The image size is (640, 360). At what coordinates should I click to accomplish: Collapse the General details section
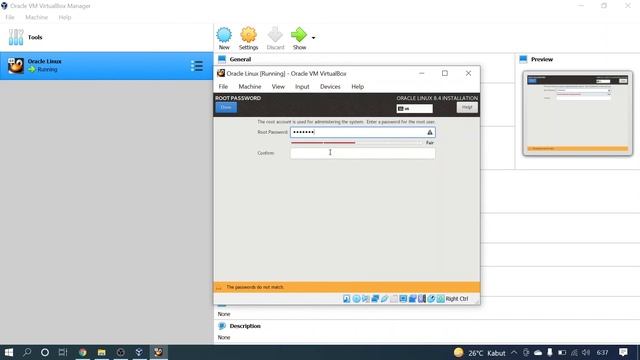(x=240, y=60)
